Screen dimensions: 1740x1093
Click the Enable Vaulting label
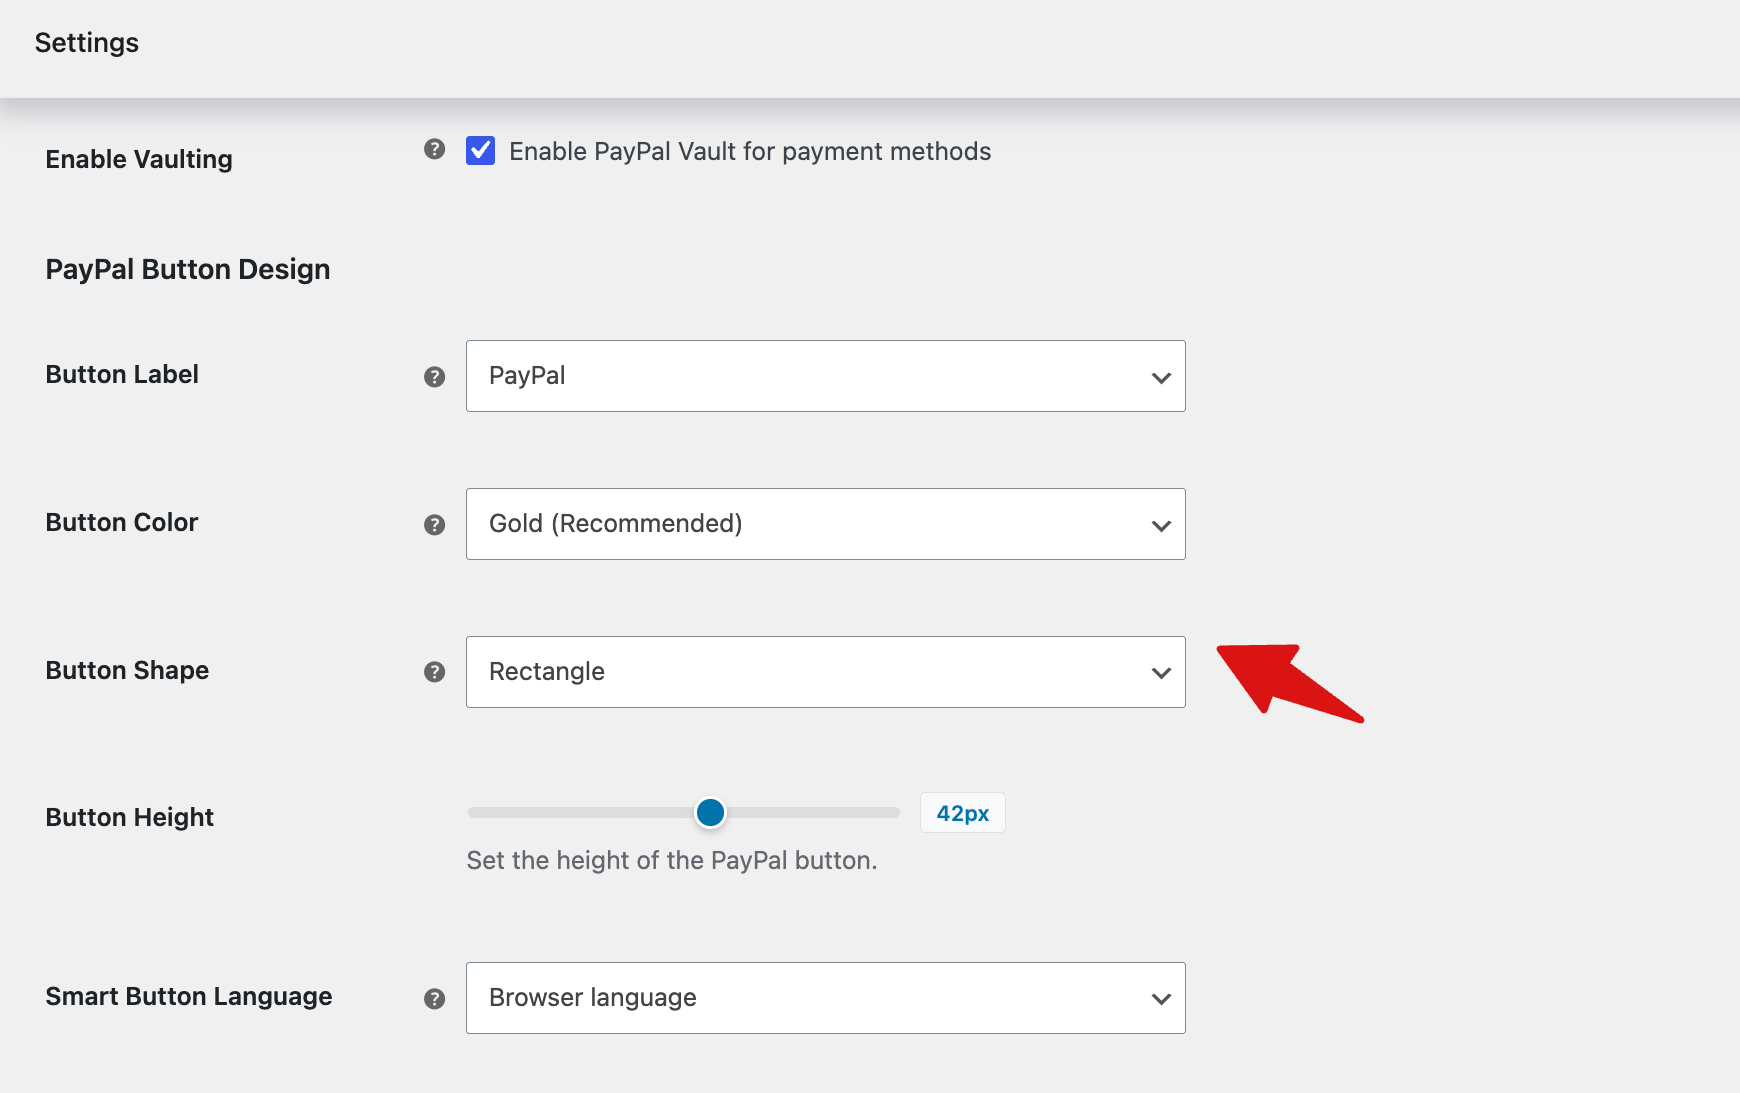(x=139, y=159)
